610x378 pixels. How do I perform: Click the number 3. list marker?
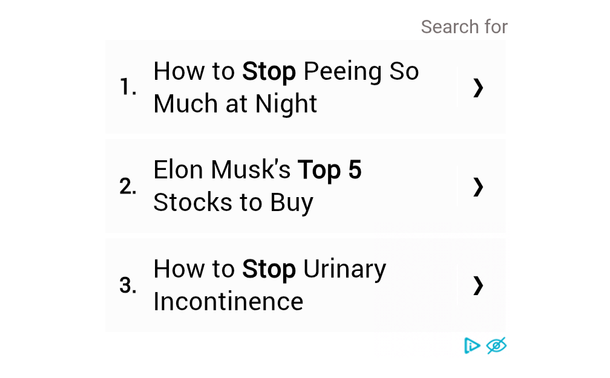pos(128,285)
